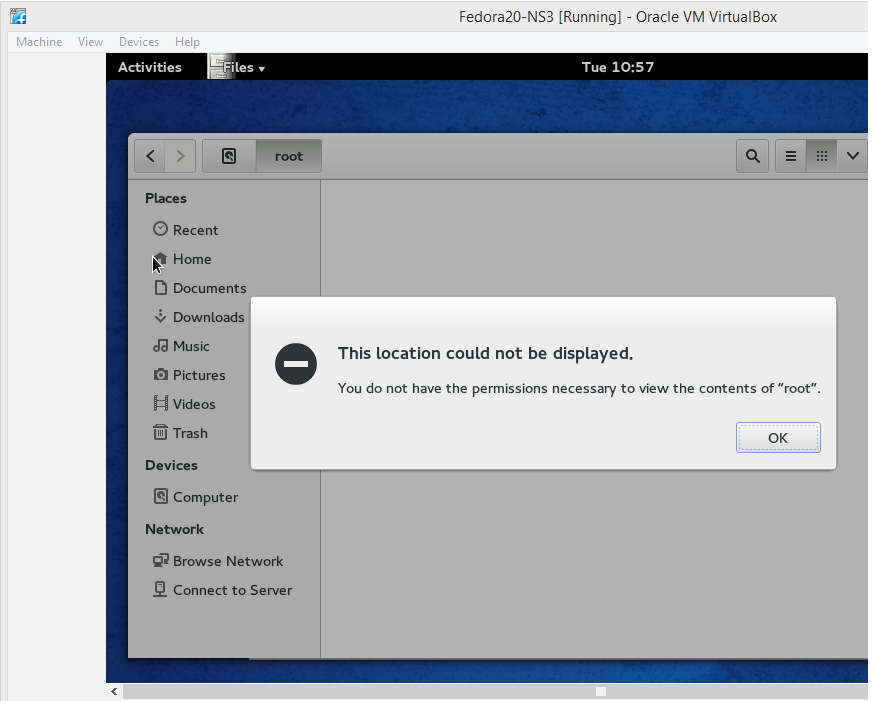
Task: Open the Files application menu
Action: [238, 67]
